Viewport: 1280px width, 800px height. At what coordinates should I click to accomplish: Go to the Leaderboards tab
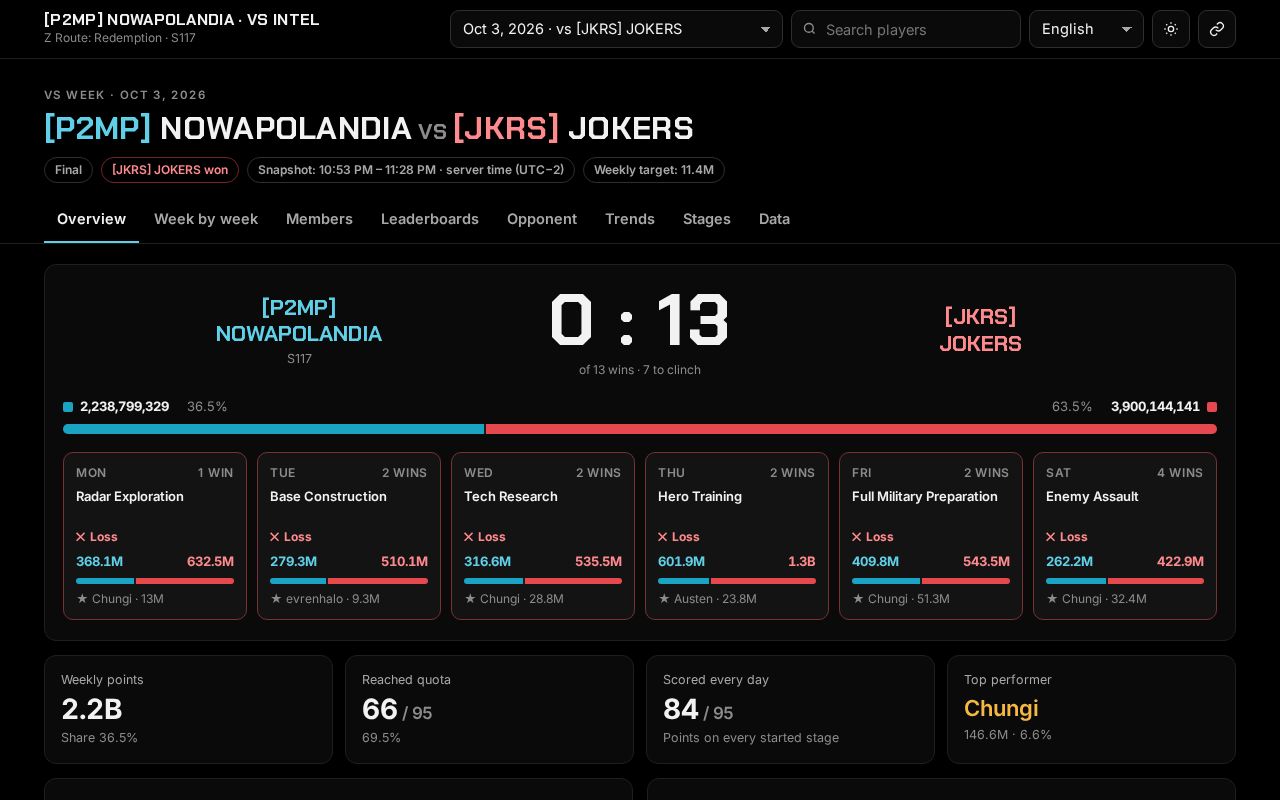tap(430, 219)
